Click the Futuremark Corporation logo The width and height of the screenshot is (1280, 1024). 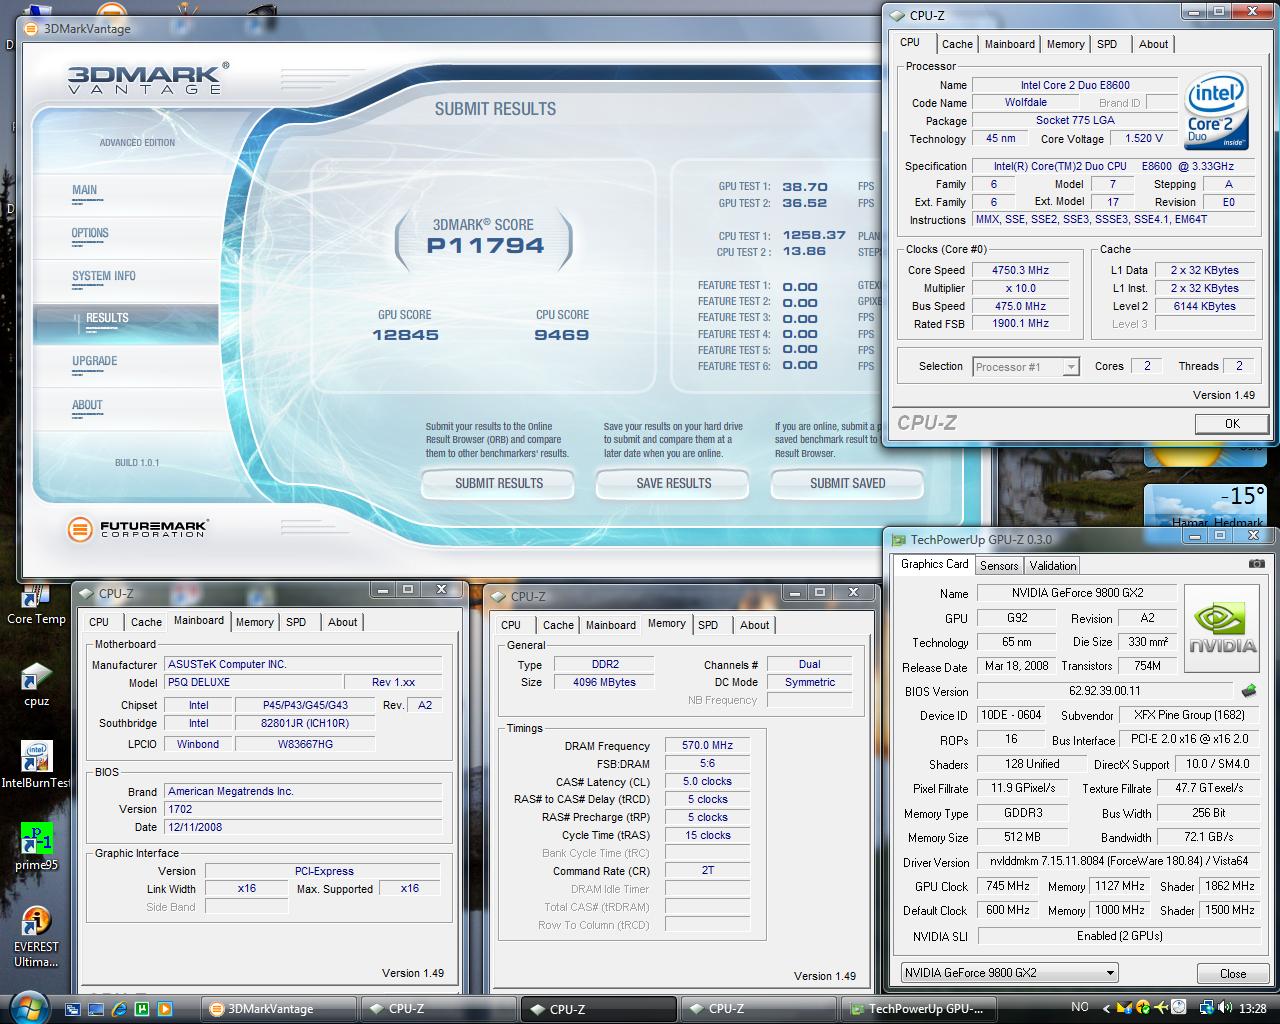tap(138, 529)
